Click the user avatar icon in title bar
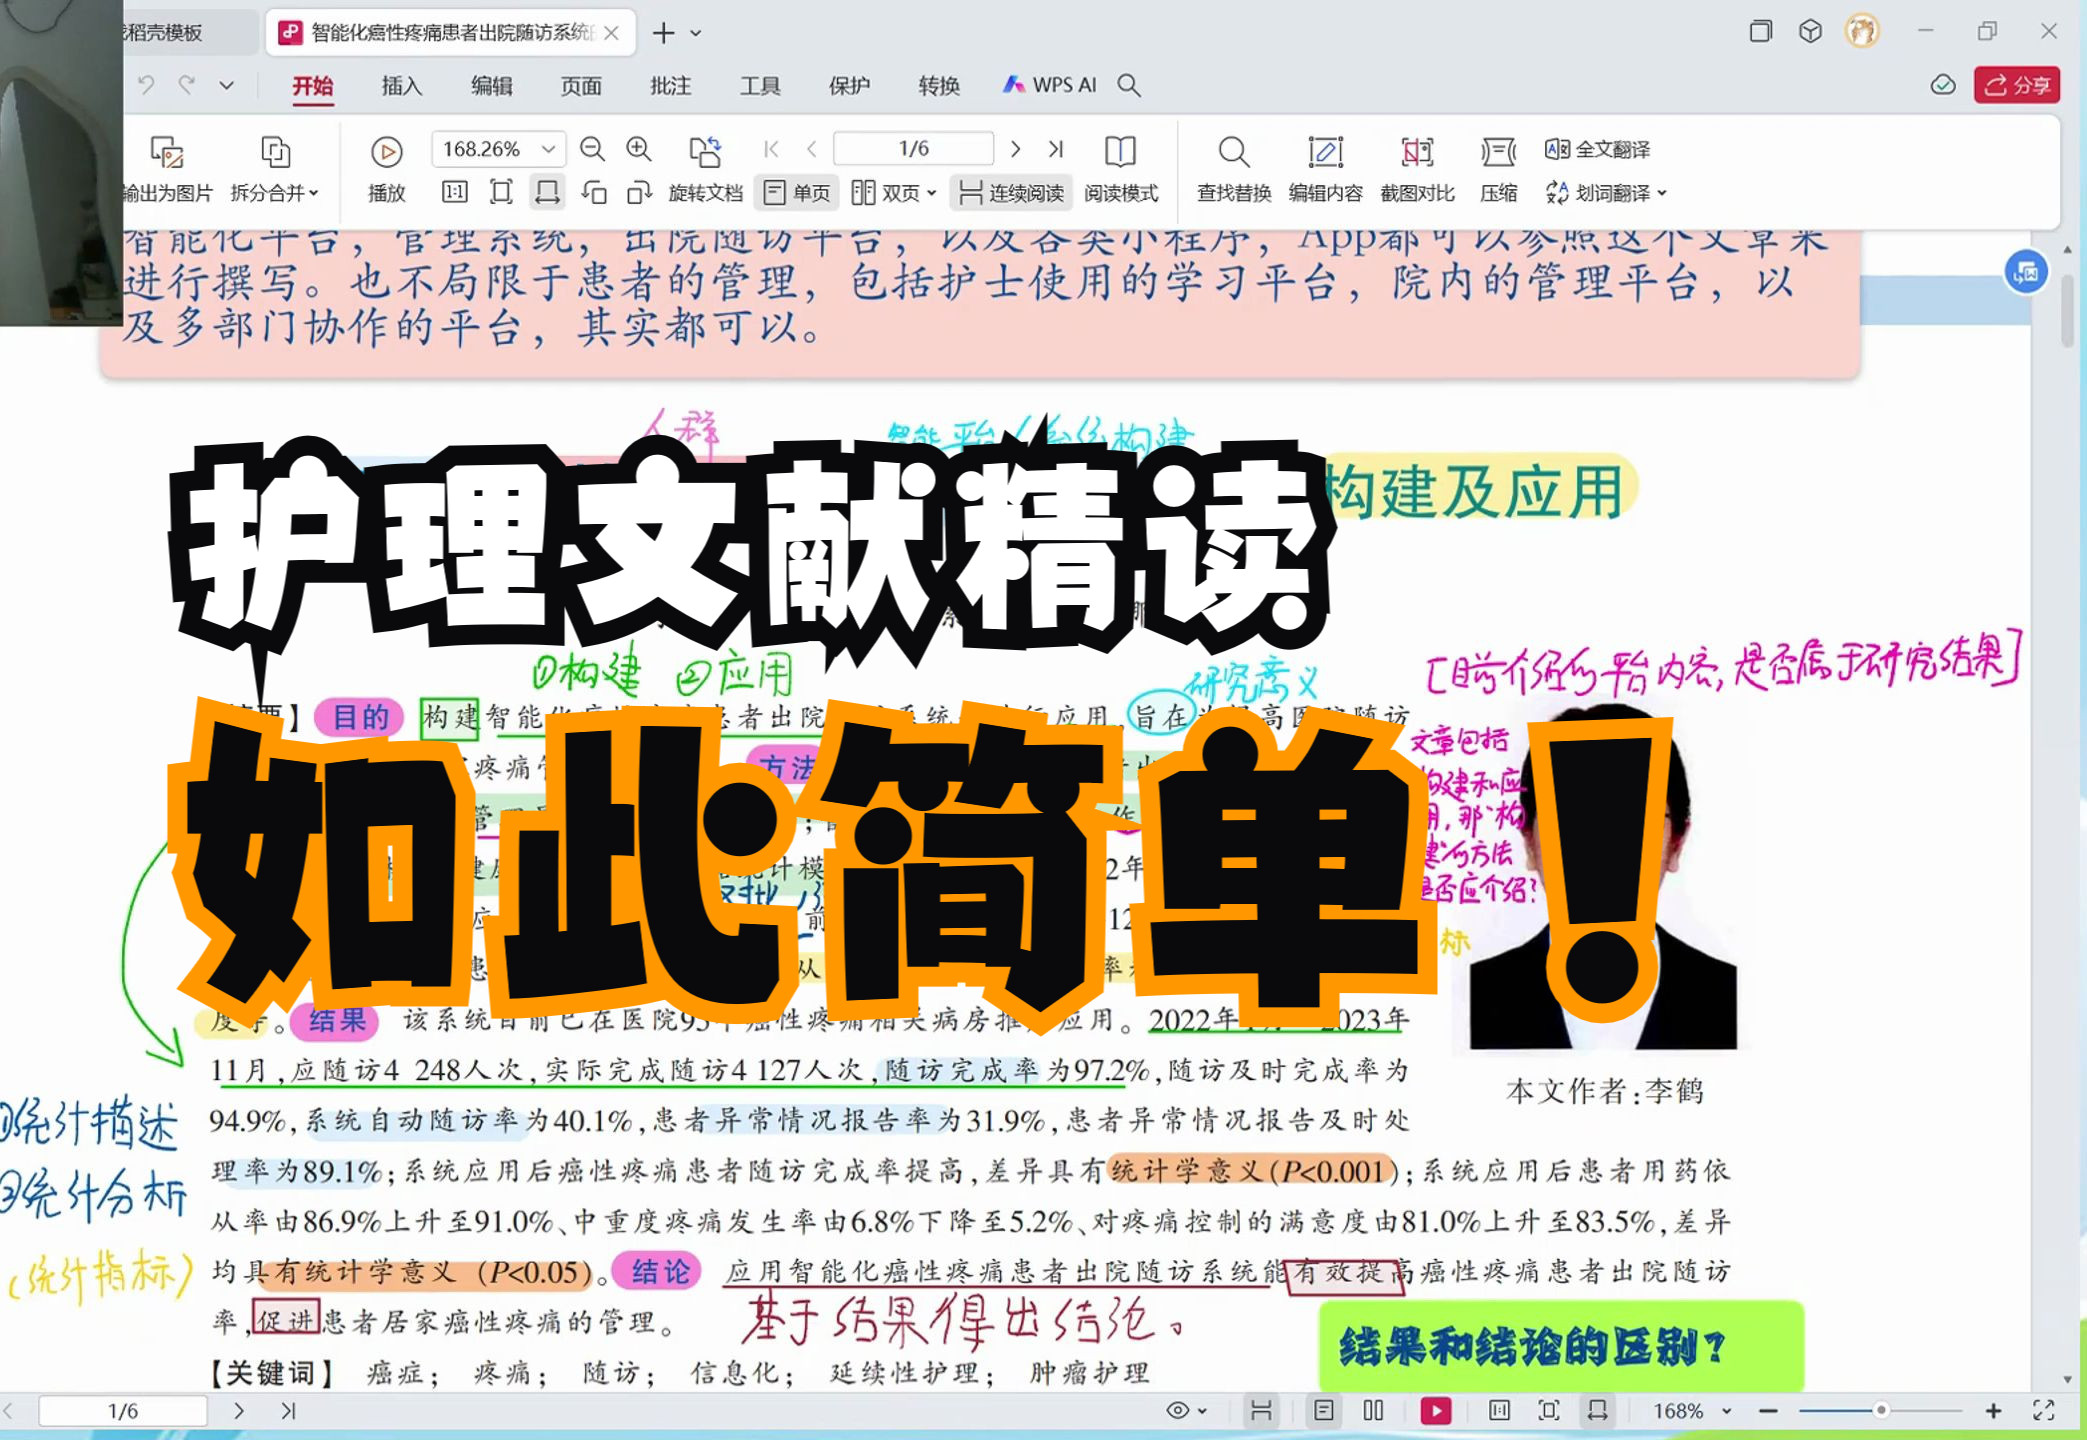2087x1440 pixels. [1861, 31]
